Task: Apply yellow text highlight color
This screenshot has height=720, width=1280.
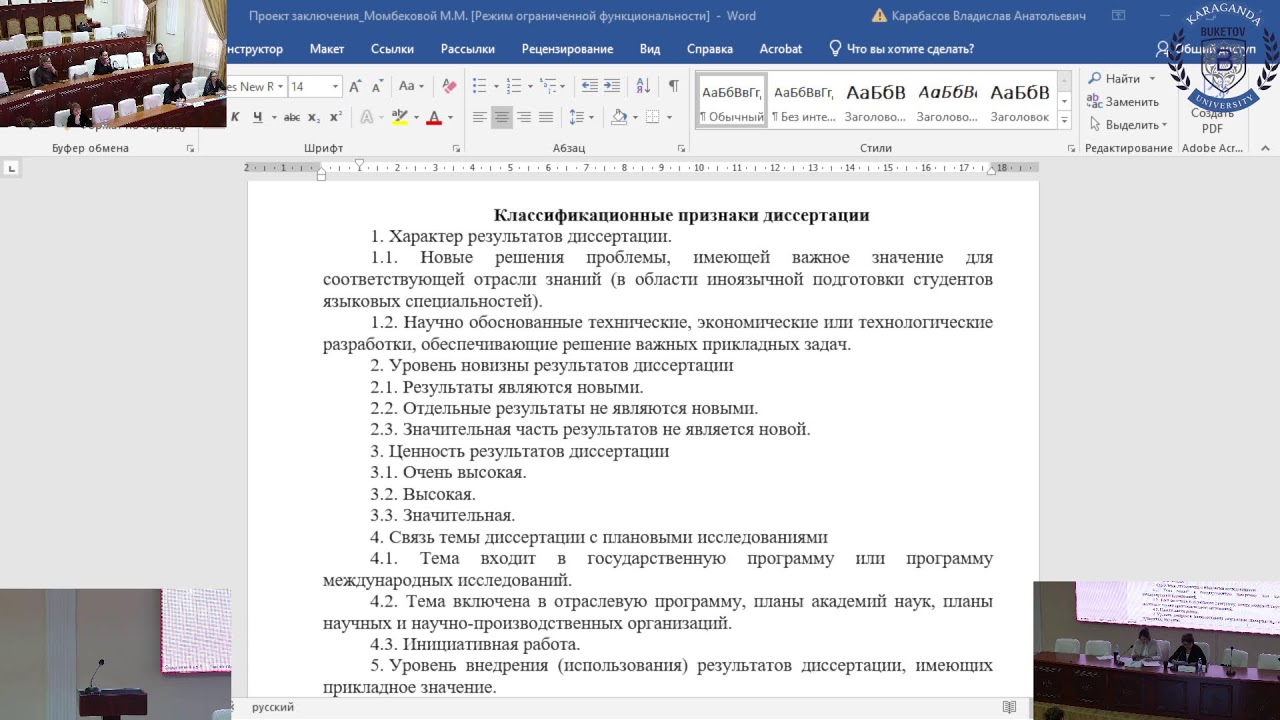Action: (x=400, y=117)
